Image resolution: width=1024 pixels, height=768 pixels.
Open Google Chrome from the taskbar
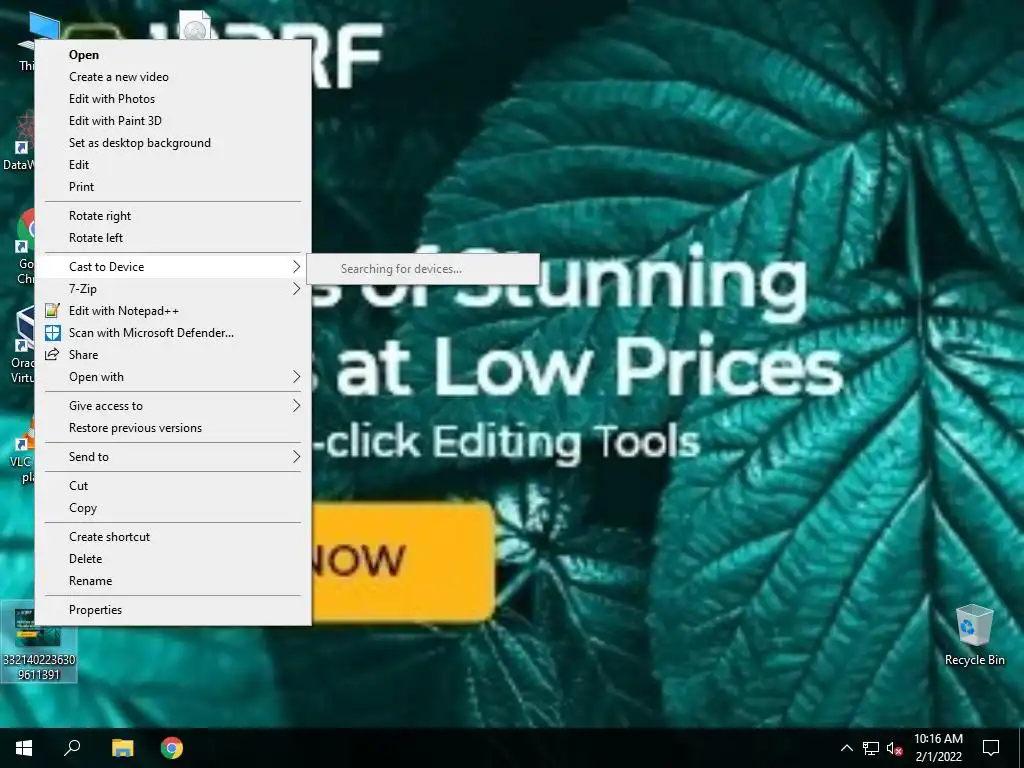click(x=172, y=748)
